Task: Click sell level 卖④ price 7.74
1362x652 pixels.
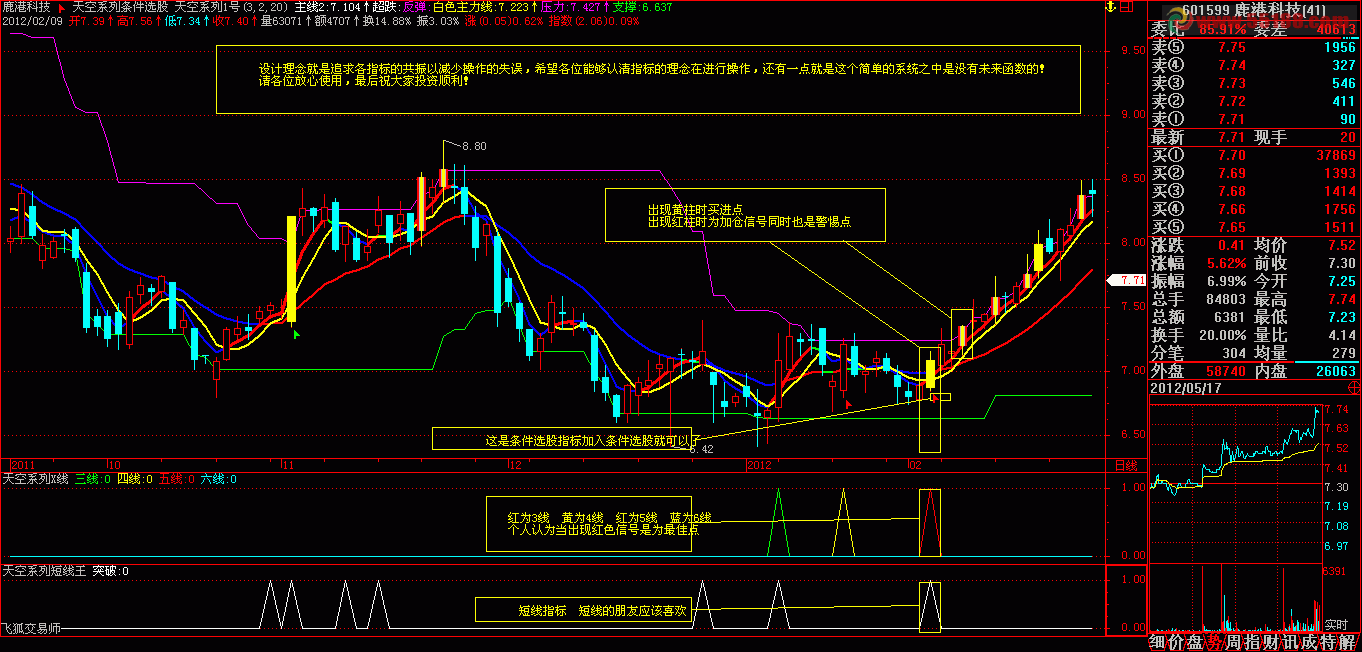Action: pyautogui.click(x=1231, y=65)
